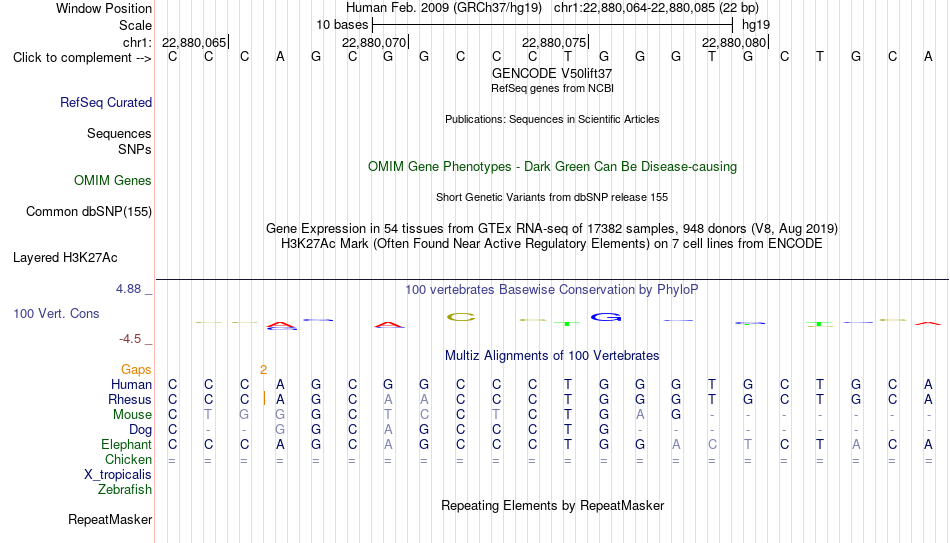Screen dimensions: 950x543
Task: Click the RepeatMasker track label
Action: point(110,519)
